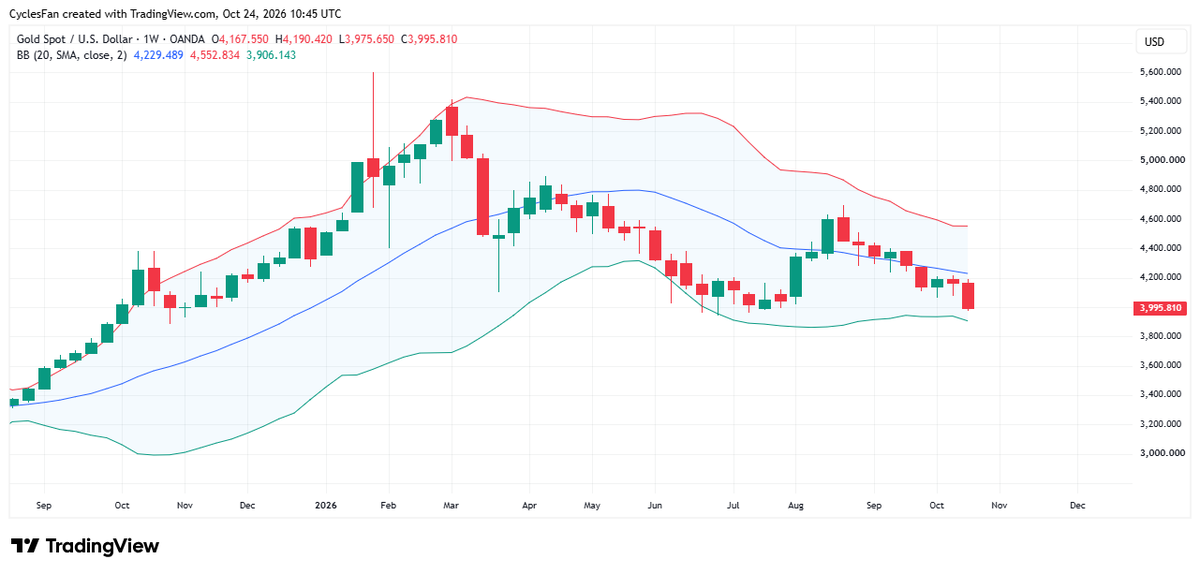Click the 3,200.000 price axis label
Viewport: 1200px width, 574px height.
click(1162, 424)
